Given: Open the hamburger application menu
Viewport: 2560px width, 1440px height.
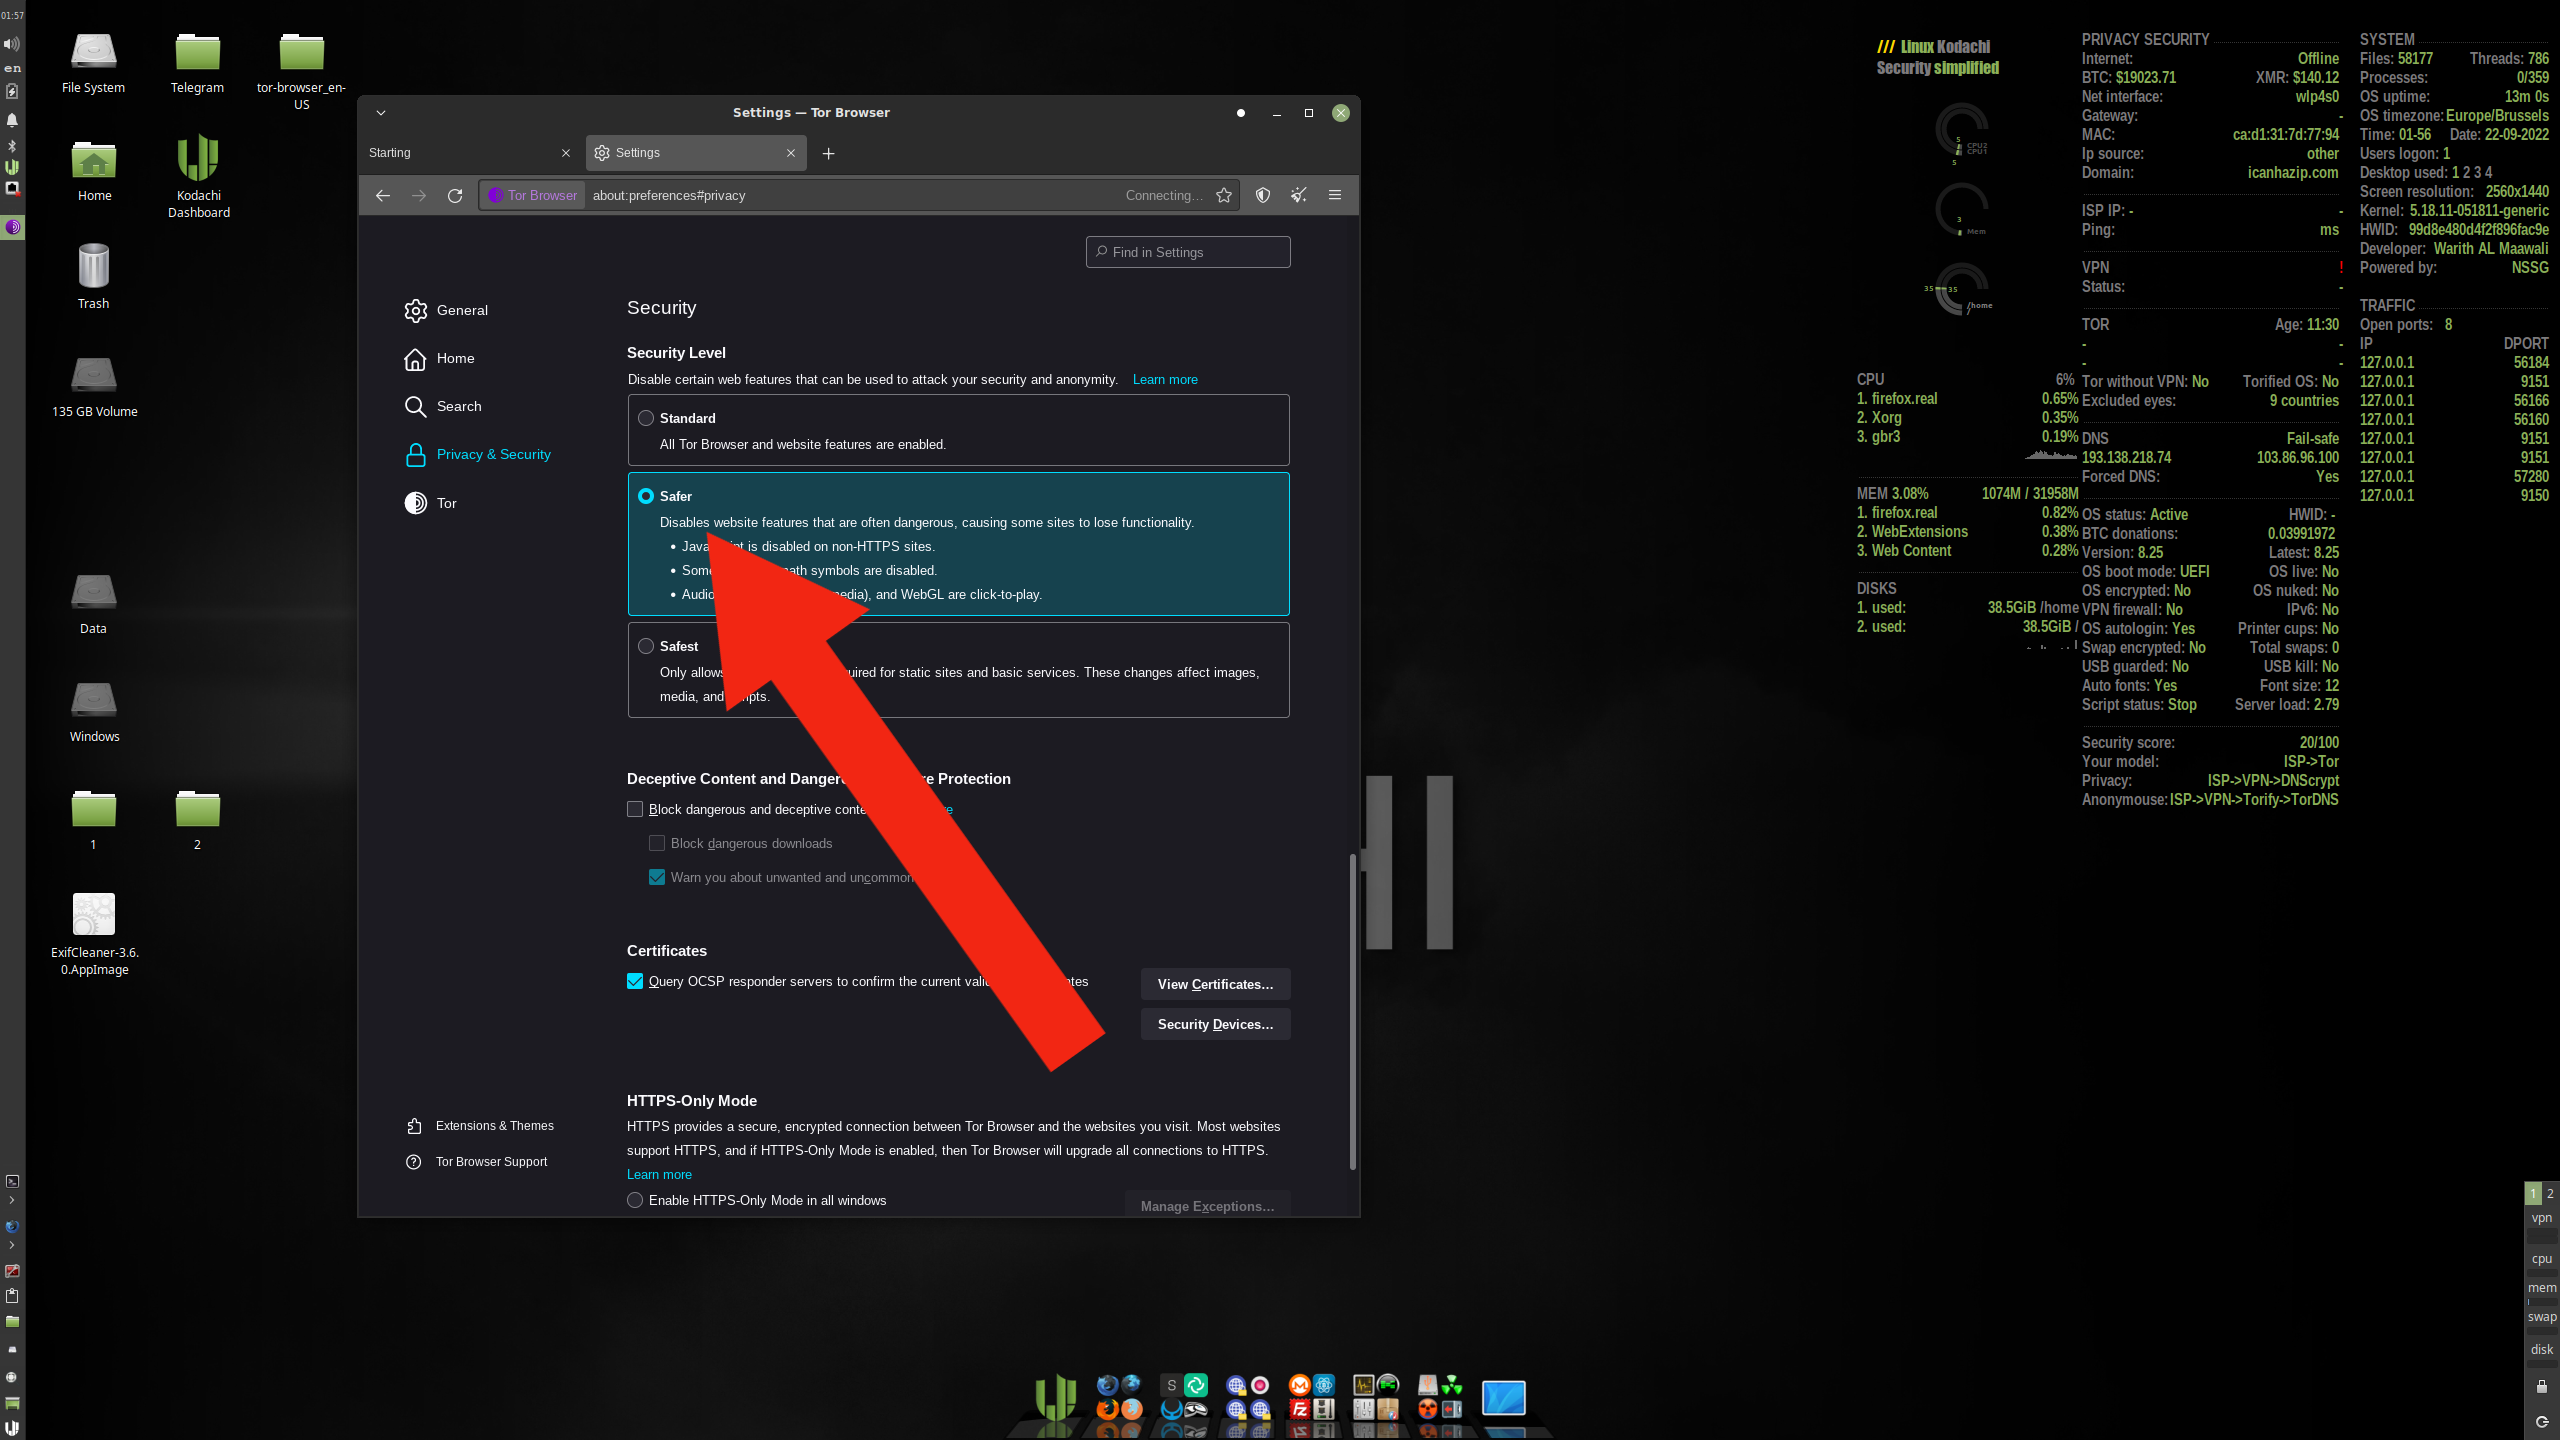Looking at the screenshot, I should (x=1335, y=195).
